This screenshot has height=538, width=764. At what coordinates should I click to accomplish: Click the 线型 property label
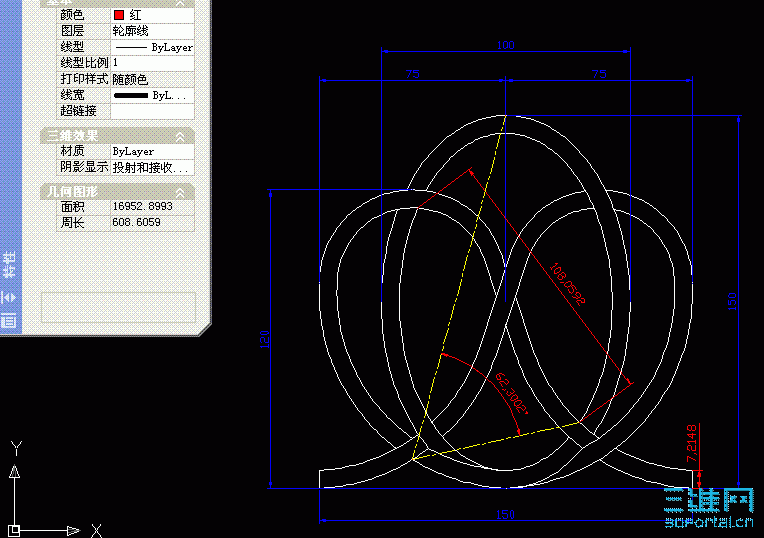click(x=72, y=47)
